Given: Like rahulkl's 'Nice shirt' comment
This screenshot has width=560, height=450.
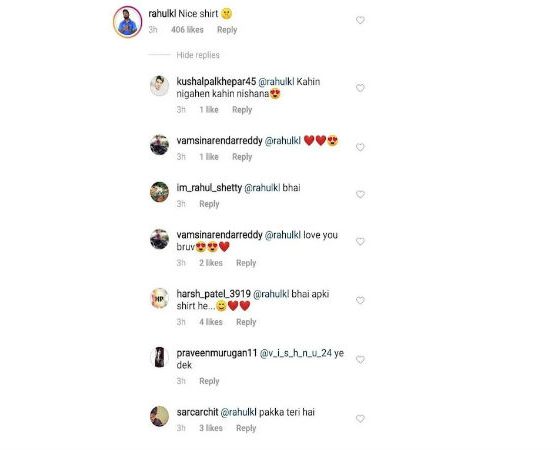Looking at the screenshot, I should click(360, 20).
